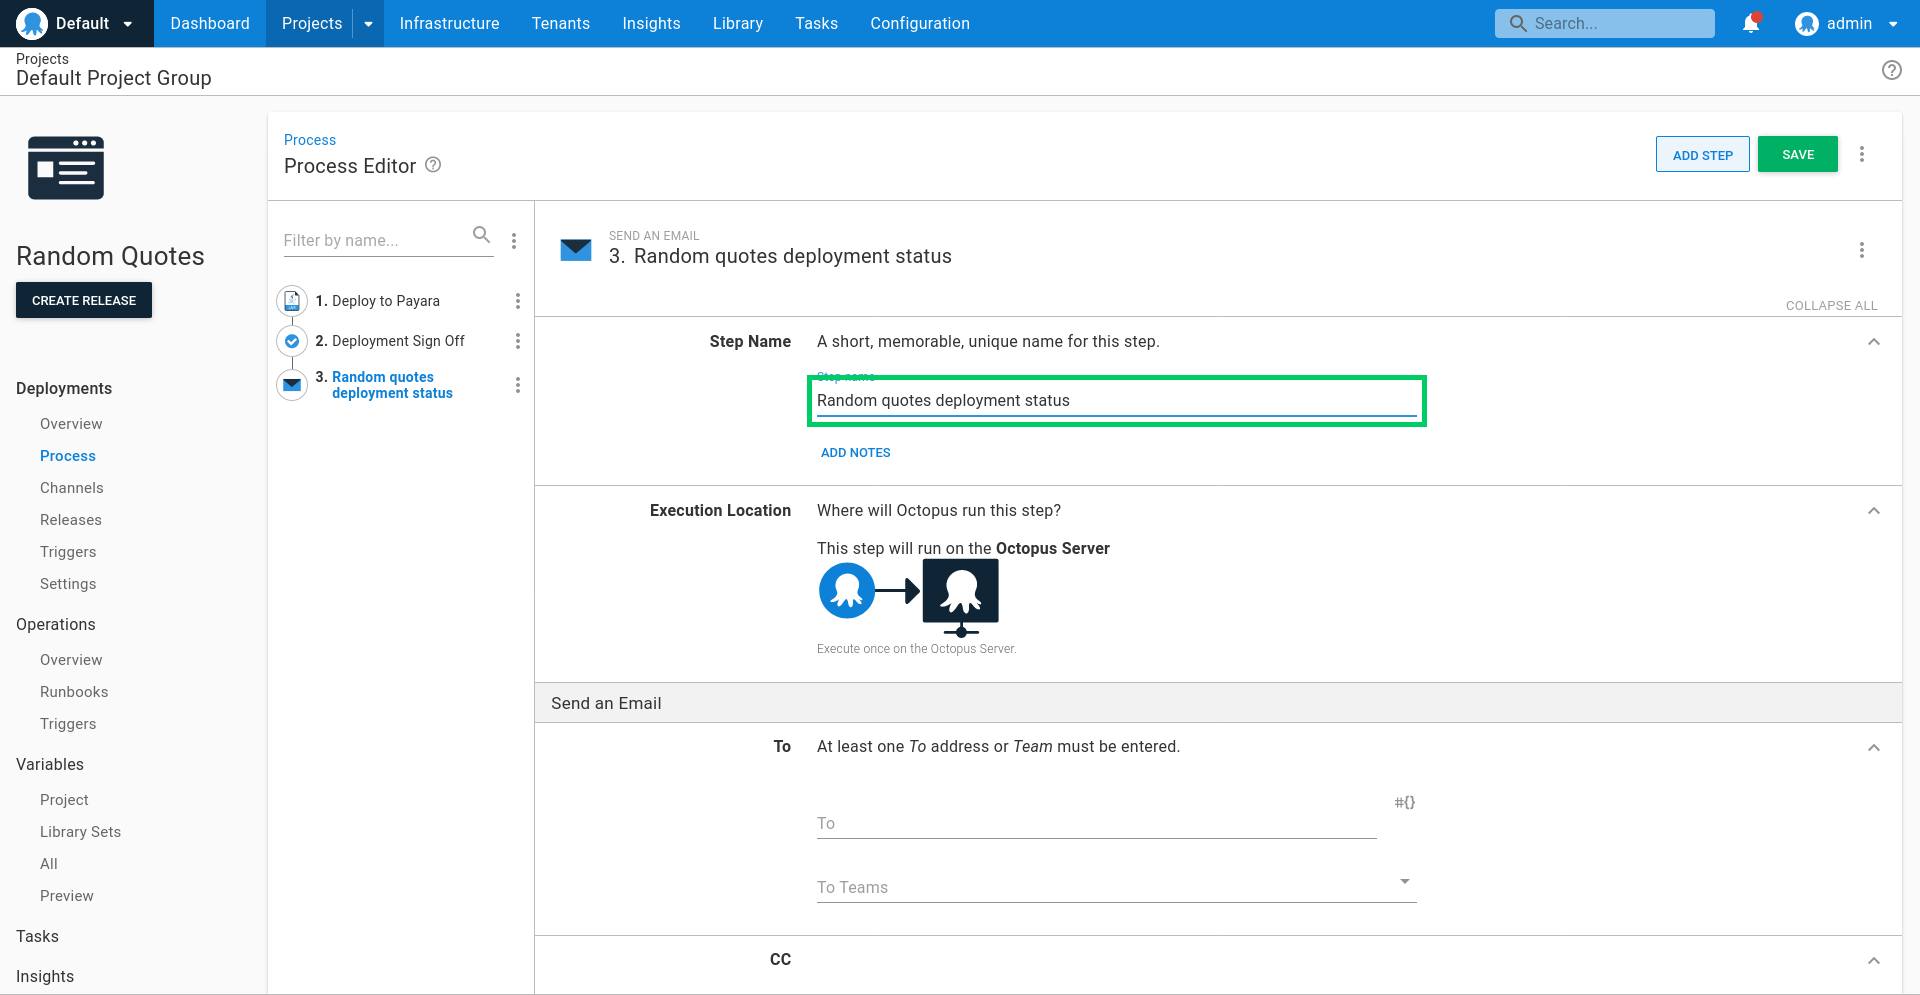This screenshot has width=1920, height=995.
Task: Open overflow menu for Deployment Sign Off step
Action: (x=518, y=341)
